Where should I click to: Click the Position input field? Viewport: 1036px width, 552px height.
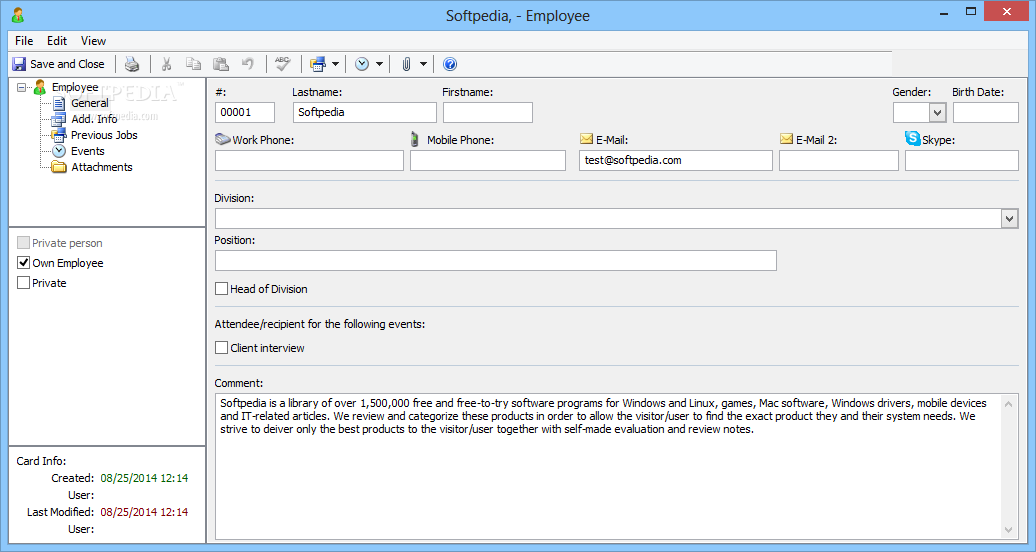tap(496, 260)
